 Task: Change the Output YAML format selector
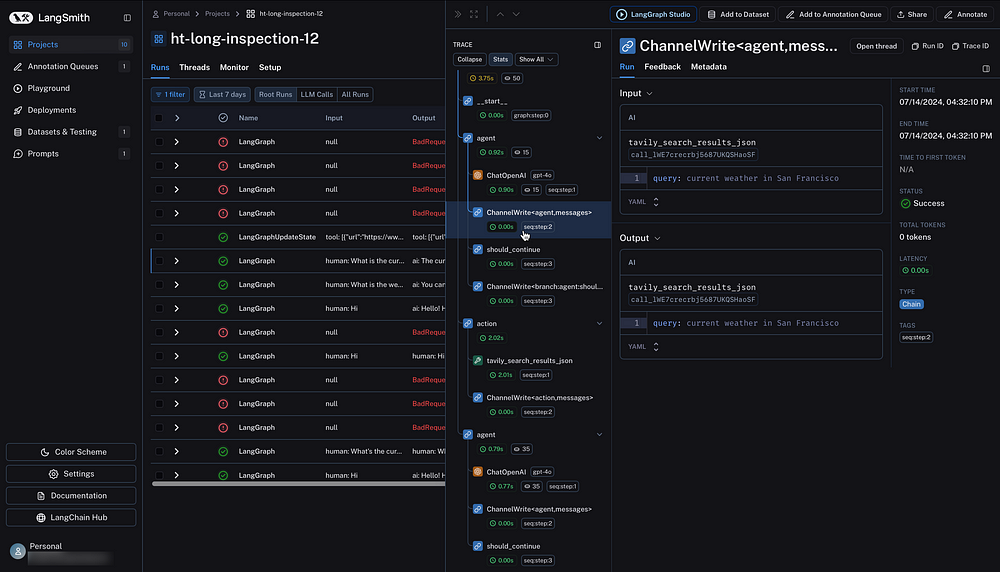(643, 346)
